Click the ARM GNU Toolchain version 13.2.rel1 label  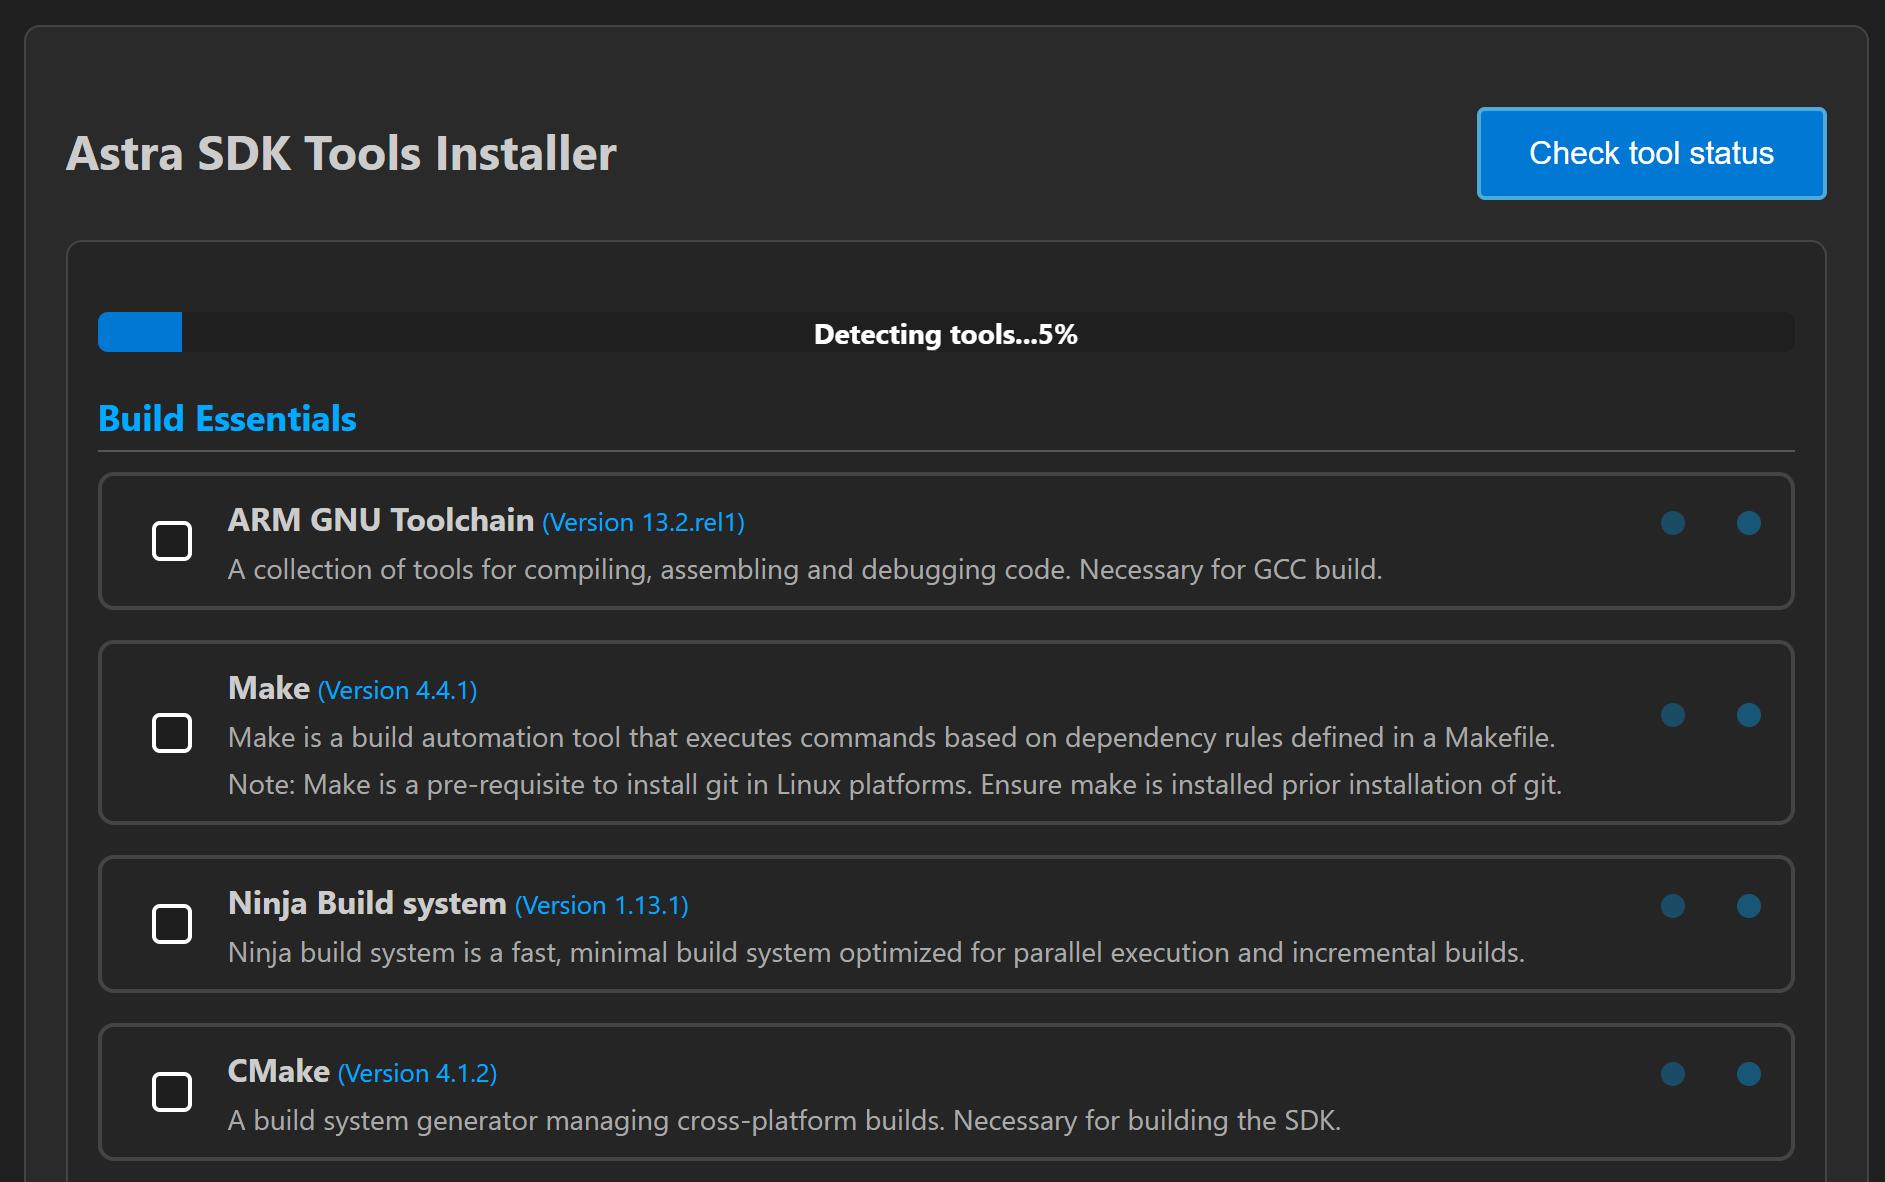pos(643,523)
